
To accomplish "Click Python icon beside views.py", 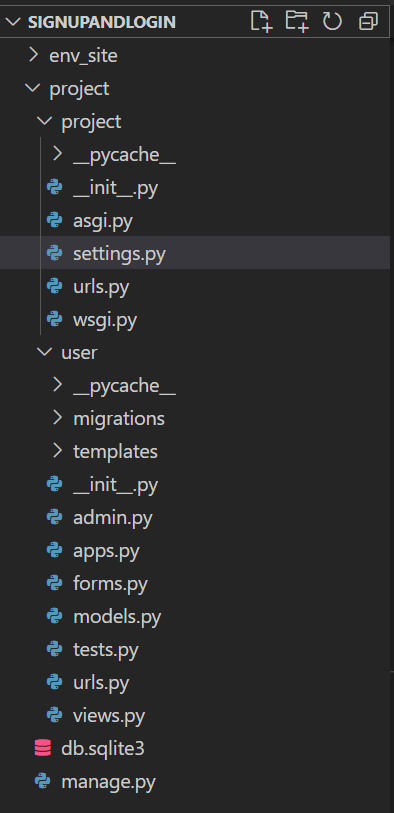I will pyautogui.click(x=54, y=715).
